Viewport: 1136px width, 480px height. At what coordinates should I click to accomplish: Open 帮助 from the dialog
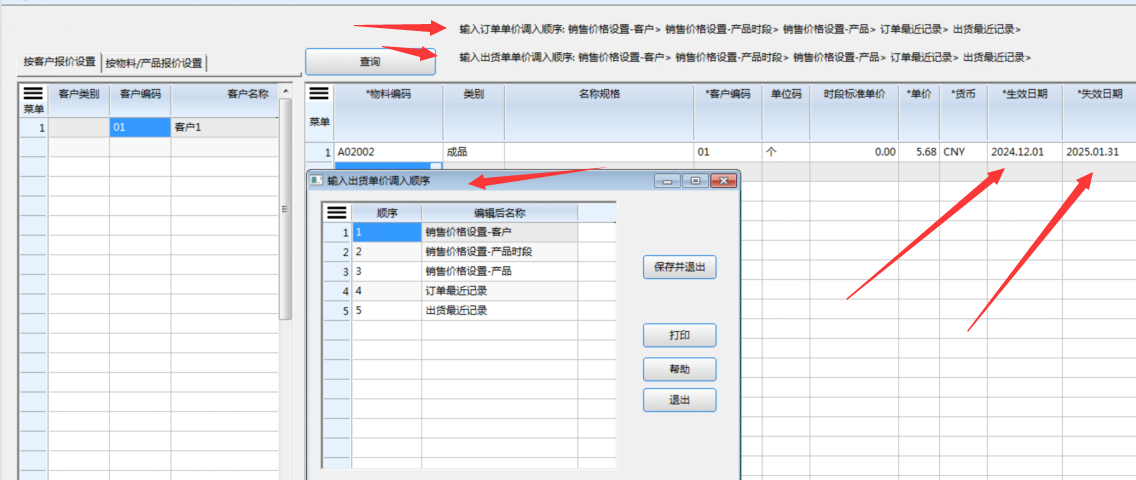pyautogui.click(x=679, y=369)
